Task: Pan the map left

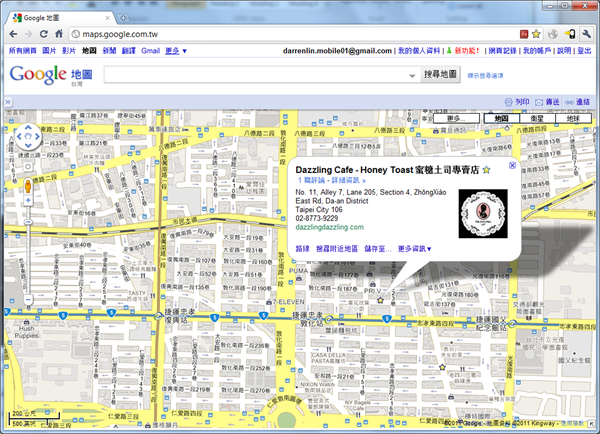Action: click(x=19, y=137)
